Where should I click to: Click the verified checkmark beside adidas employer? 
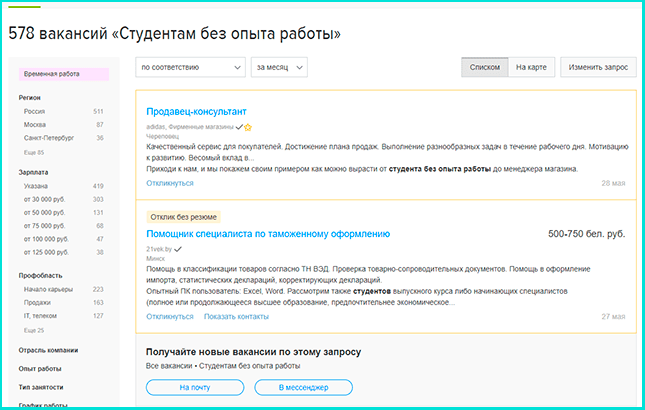(239, 127)
